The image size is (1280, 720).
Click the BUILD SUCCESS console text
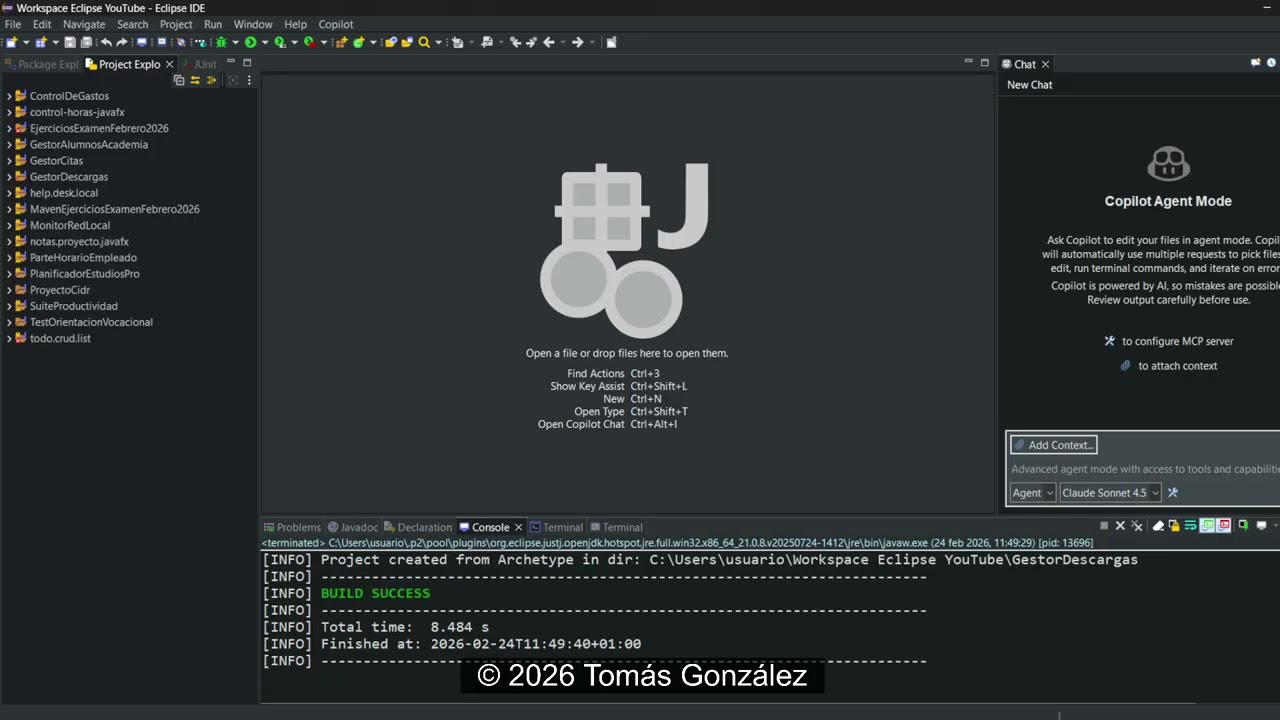tap(375, 593)
